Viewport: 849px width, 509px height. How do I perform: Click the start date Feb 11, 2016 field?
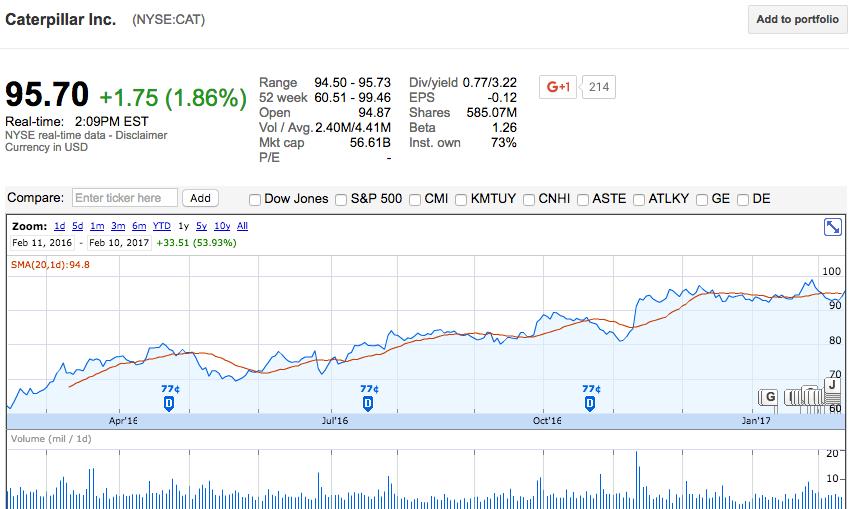[x=40, y=242]
